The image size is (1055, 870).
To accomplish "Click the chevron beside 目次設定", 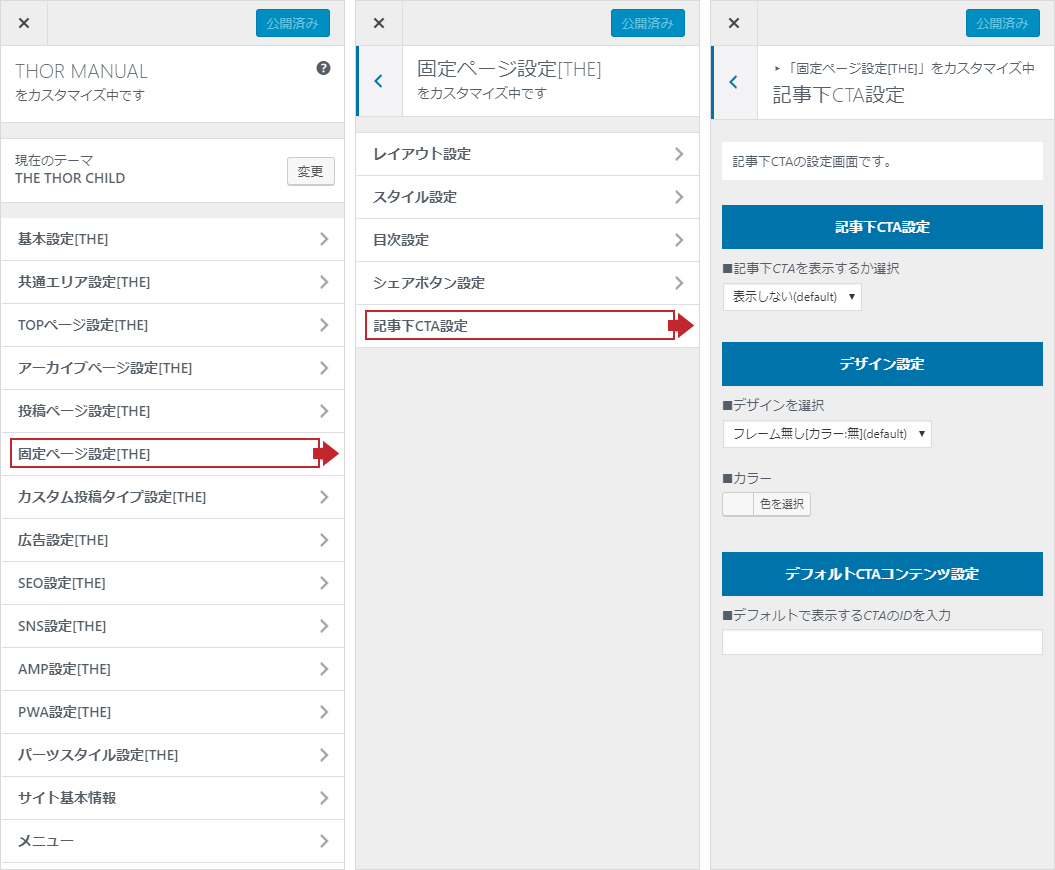I will pyautogui.click(x=679, y=240).
